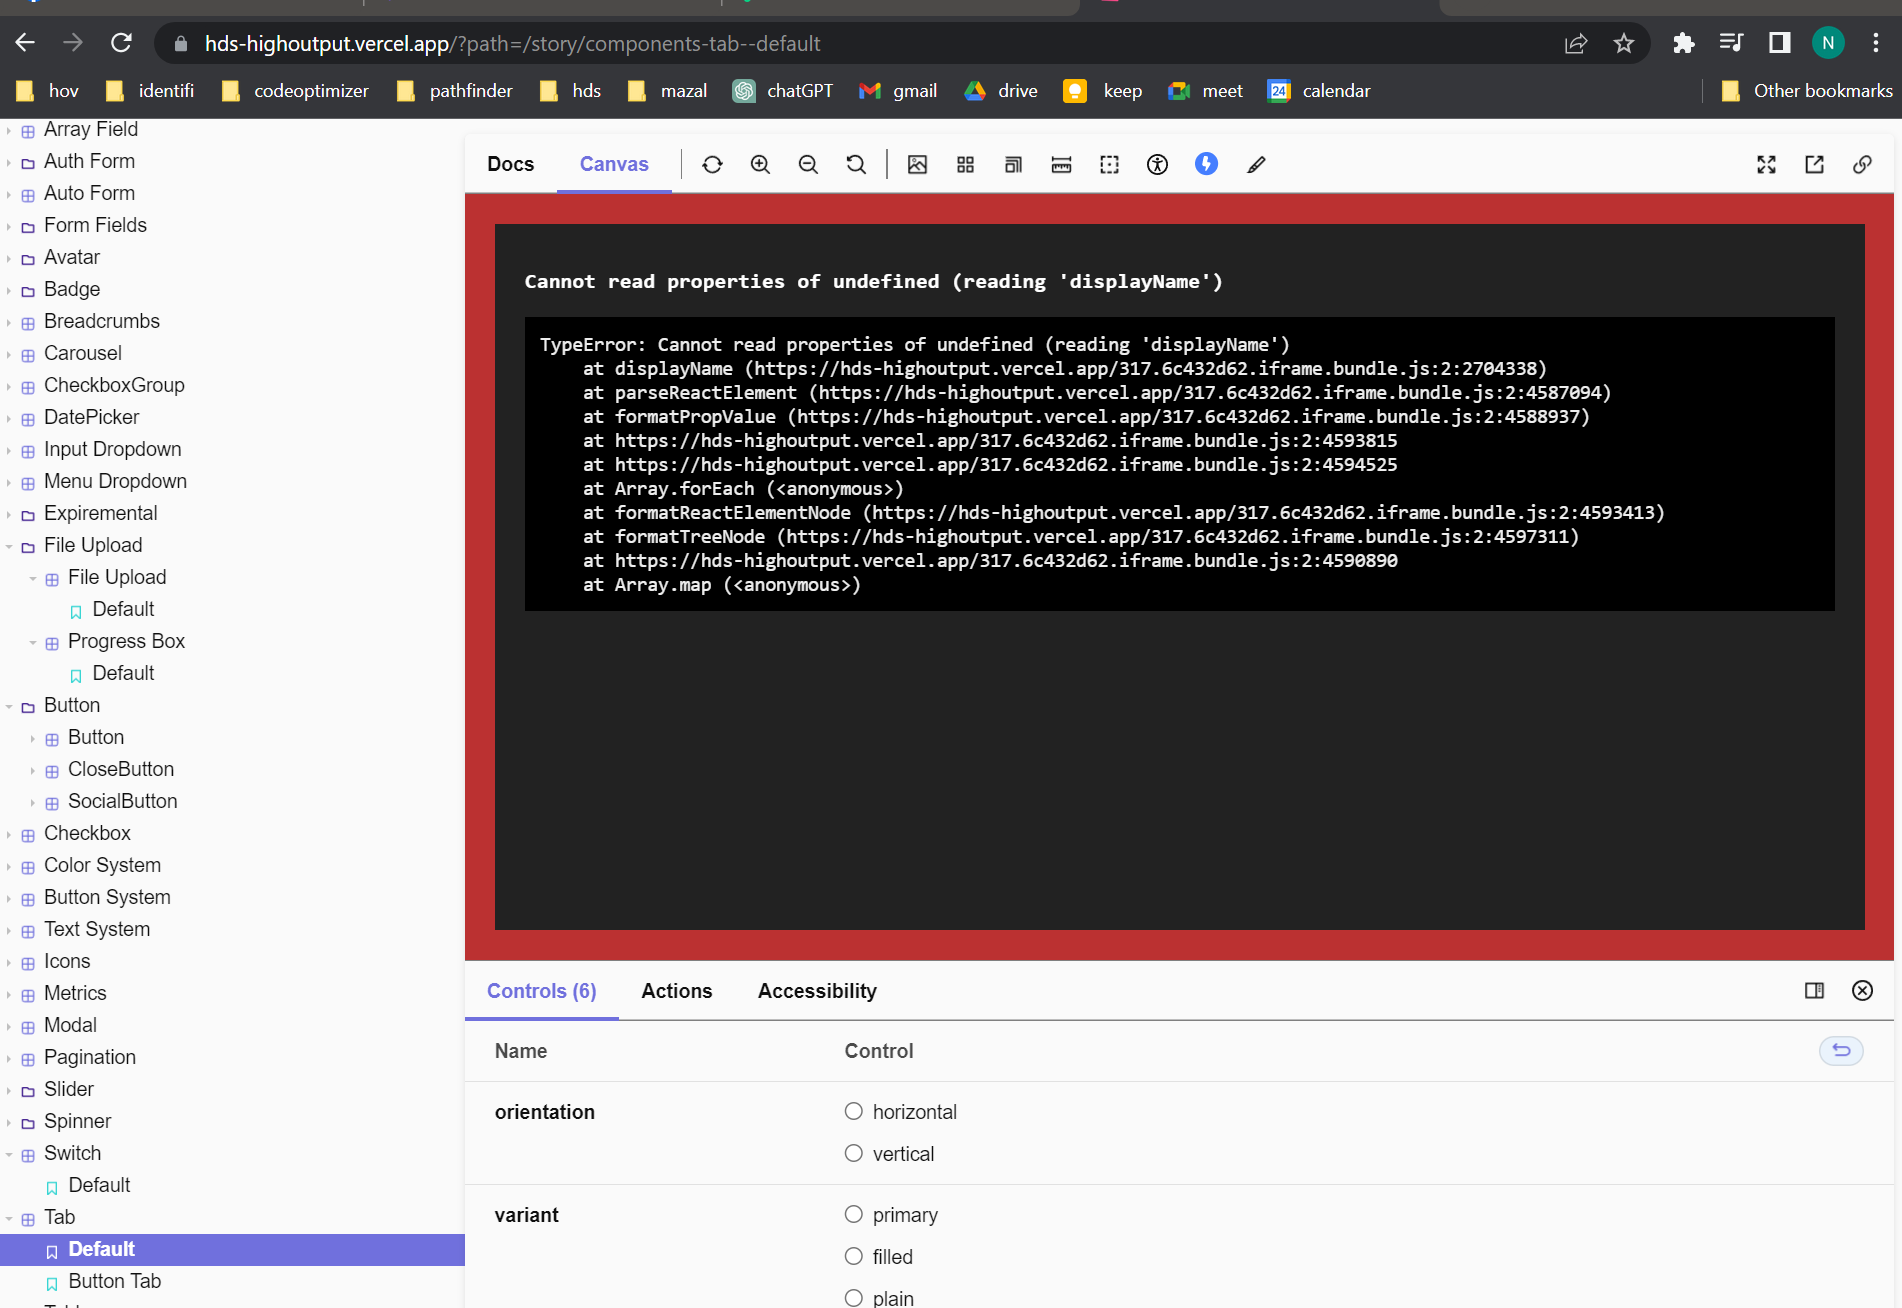Click the browser address bar URL
This screenshot has height=1308, width=1902.
tap(512, 44)
